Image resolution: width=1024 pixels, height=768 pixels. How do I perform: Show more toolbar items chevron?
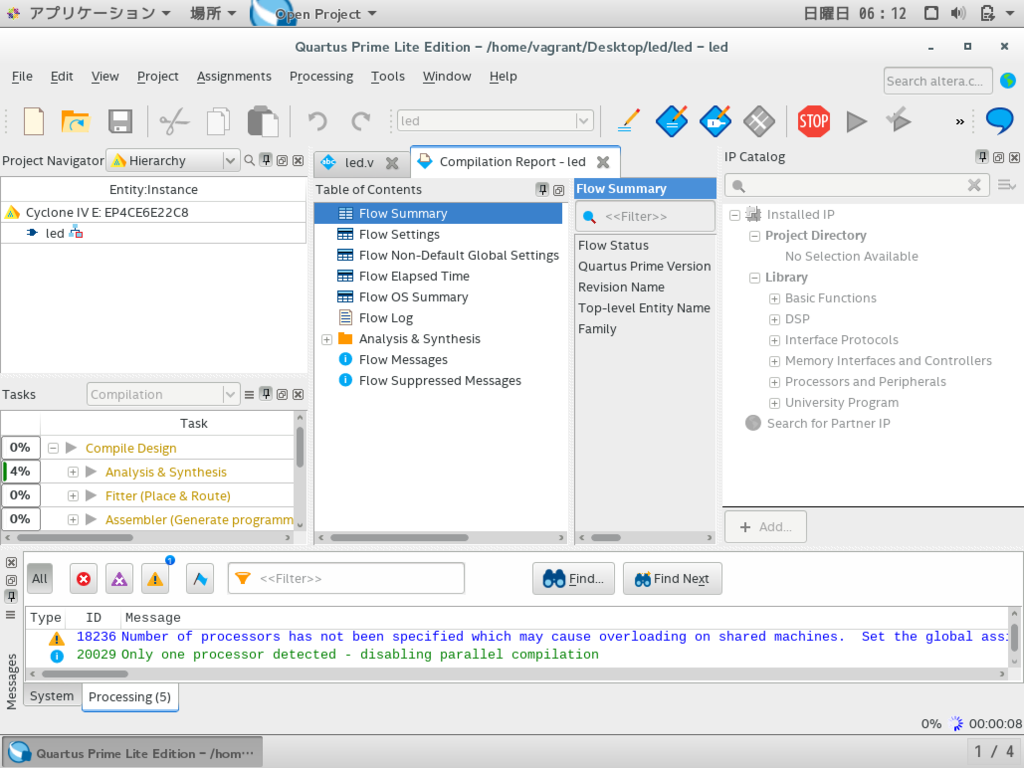click(960, 121)
